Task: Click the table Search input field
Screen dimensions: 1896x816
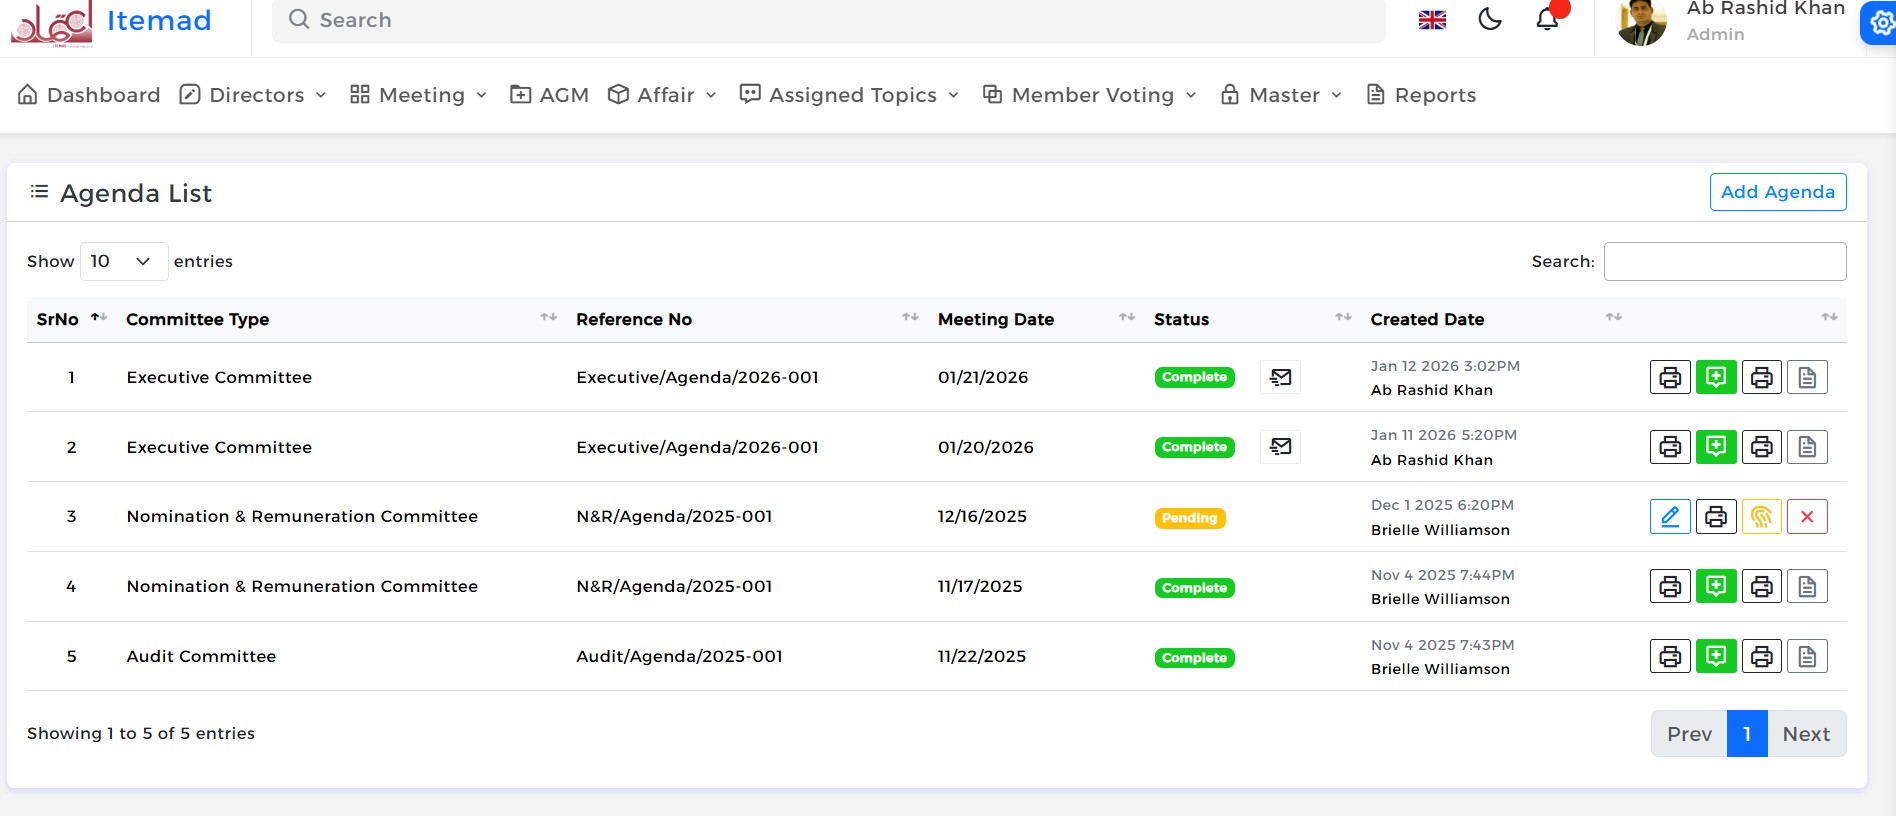Action: click(x=1724, y=261)
